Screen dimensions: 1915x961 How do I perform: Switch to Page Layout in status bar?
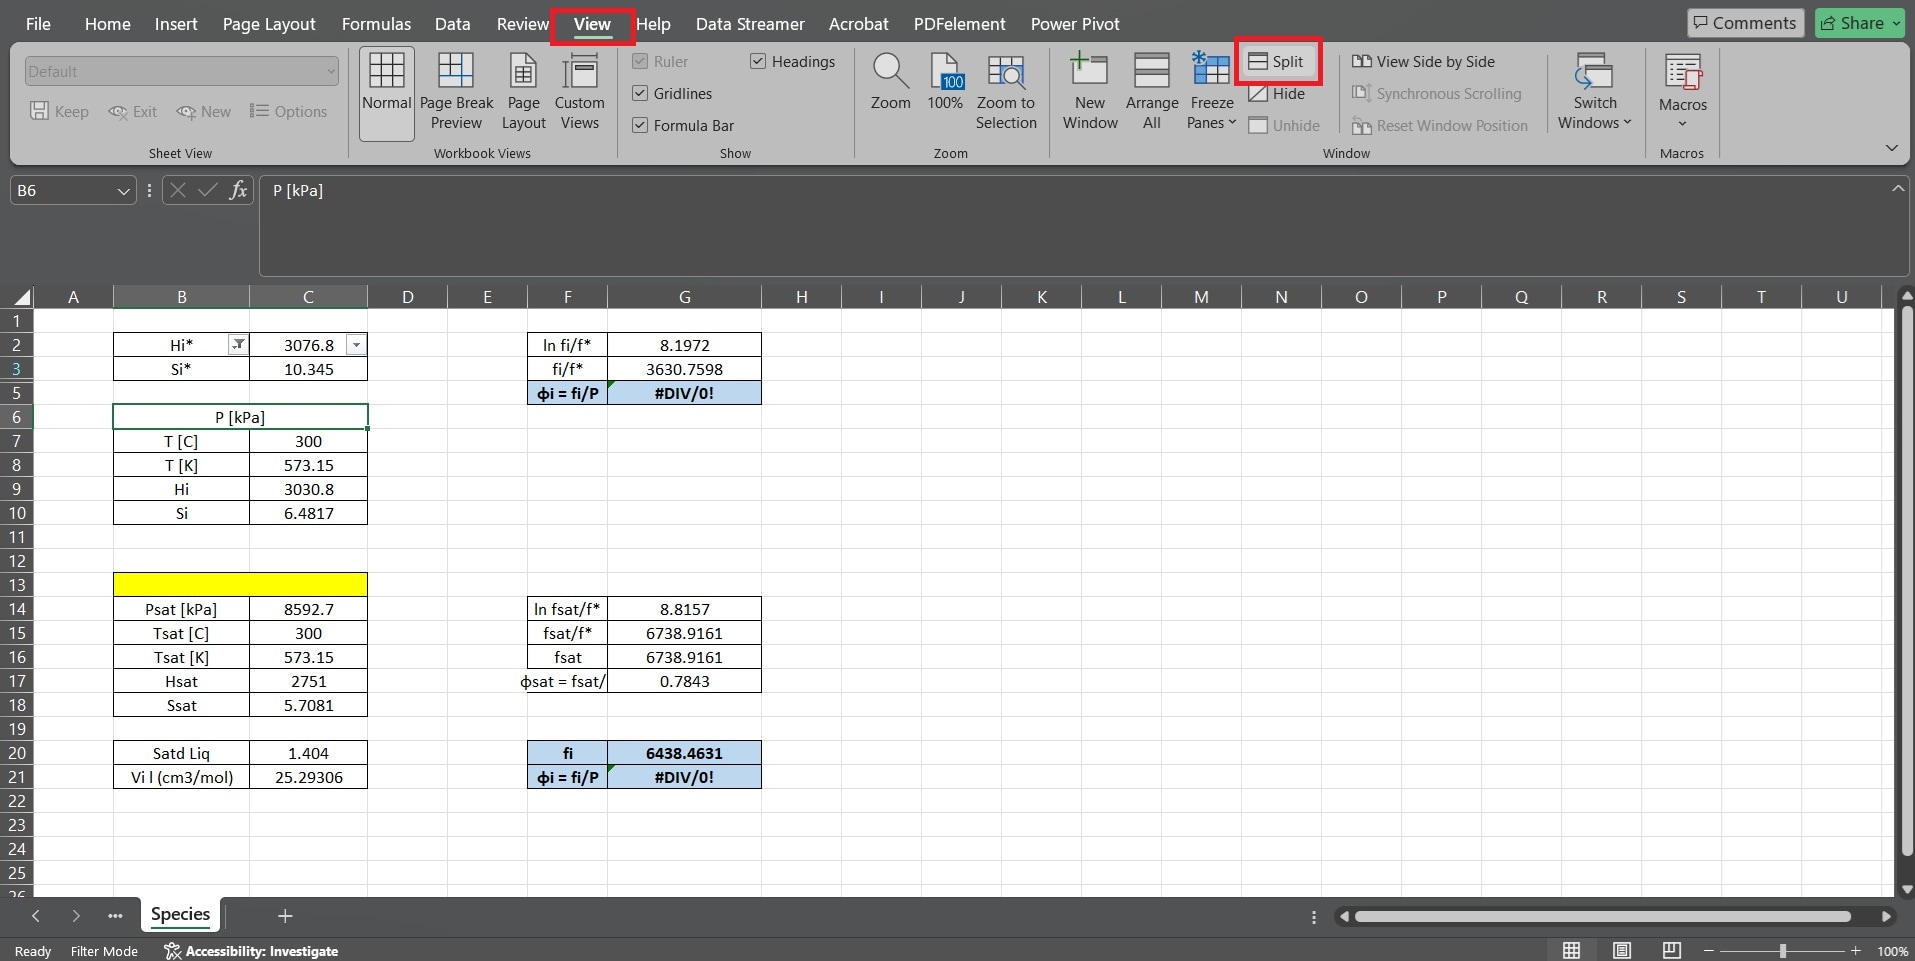point(1622,951)
